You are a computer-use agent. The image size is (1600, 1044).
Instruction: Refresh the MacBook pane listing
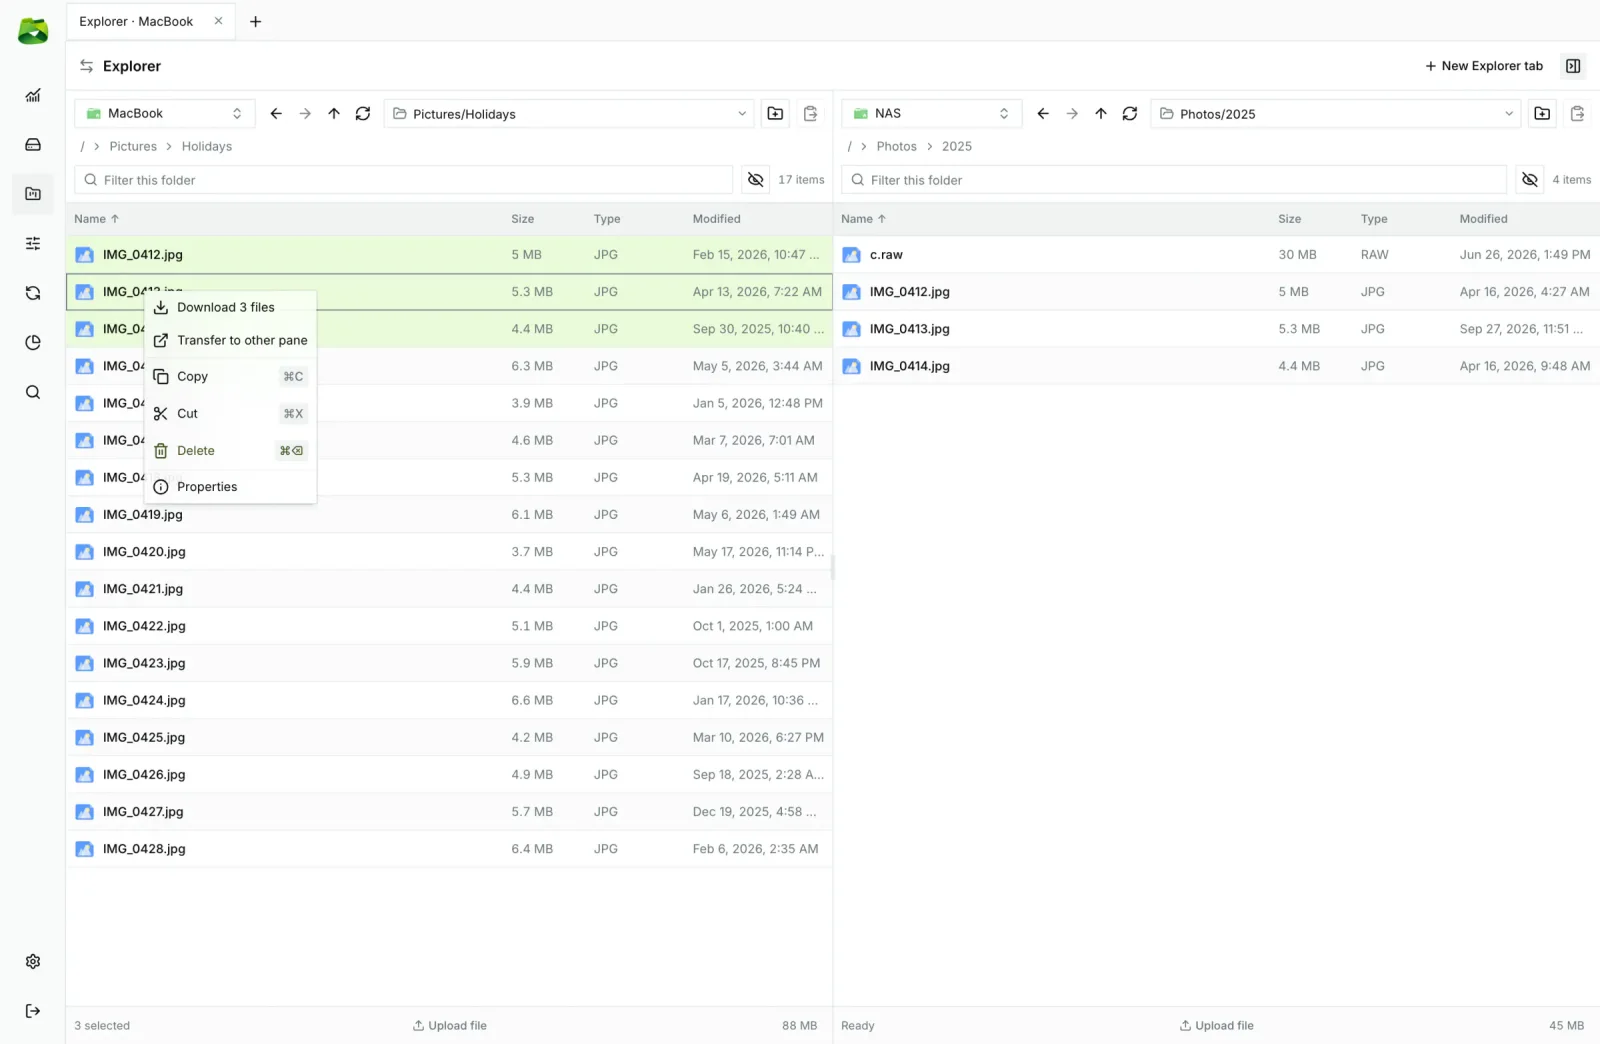coord(363,114)
